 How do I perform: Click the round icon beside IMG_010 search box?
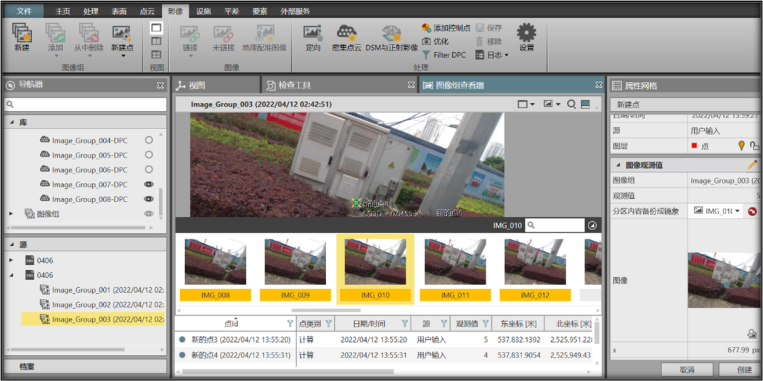click(x=592, y=225)
